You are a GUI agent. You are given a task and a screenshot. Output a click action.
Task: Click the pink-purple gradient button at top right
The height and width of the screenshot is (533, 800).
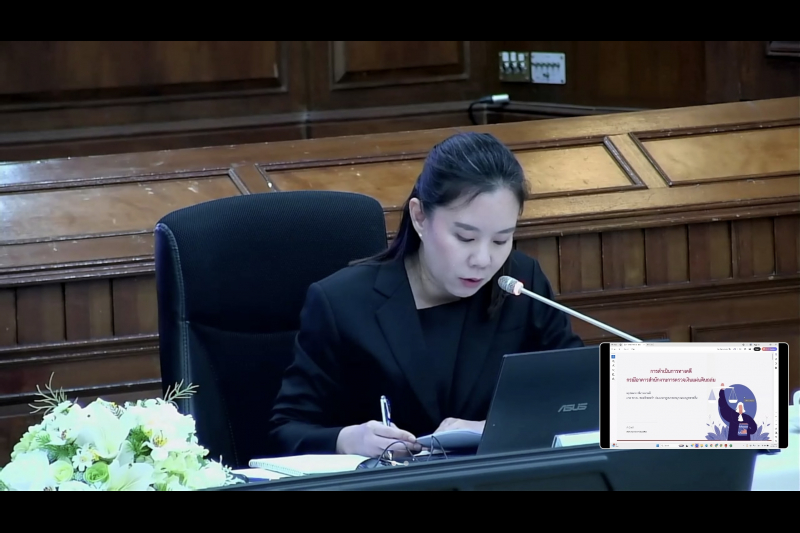769,349
